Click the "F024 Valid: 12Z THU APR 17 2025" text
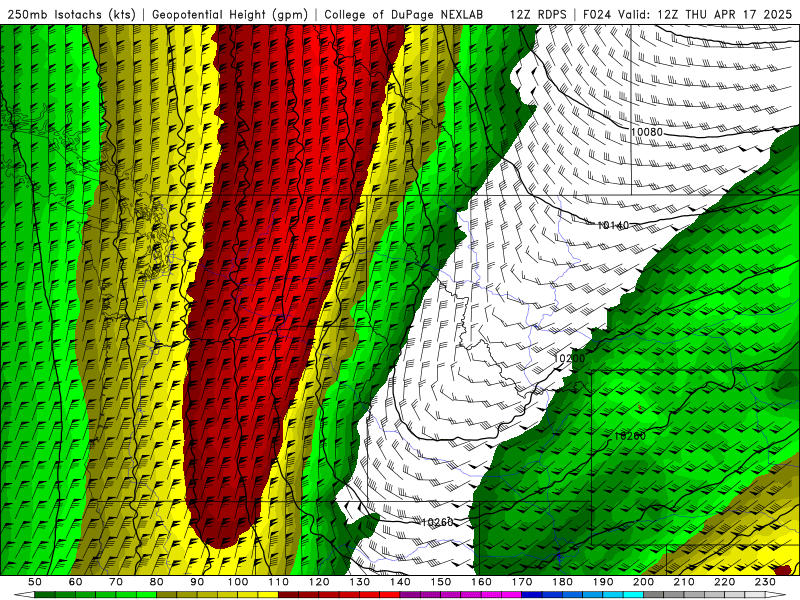This screenshot has width=800, height=600. click(687, 15)
